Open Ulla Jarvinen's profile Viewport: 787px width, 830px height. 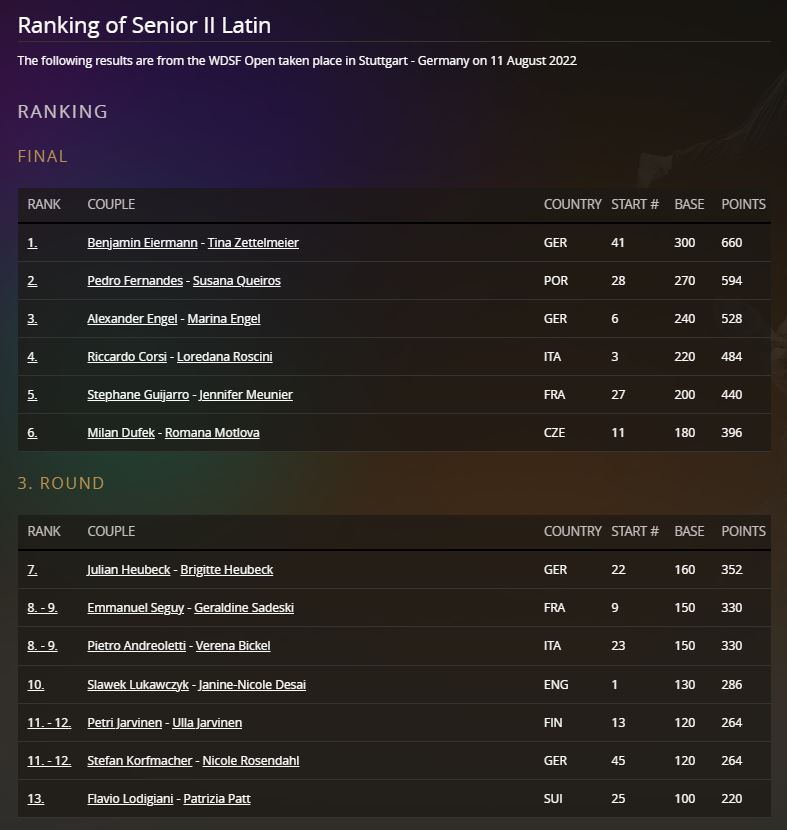tap(207, 723)
